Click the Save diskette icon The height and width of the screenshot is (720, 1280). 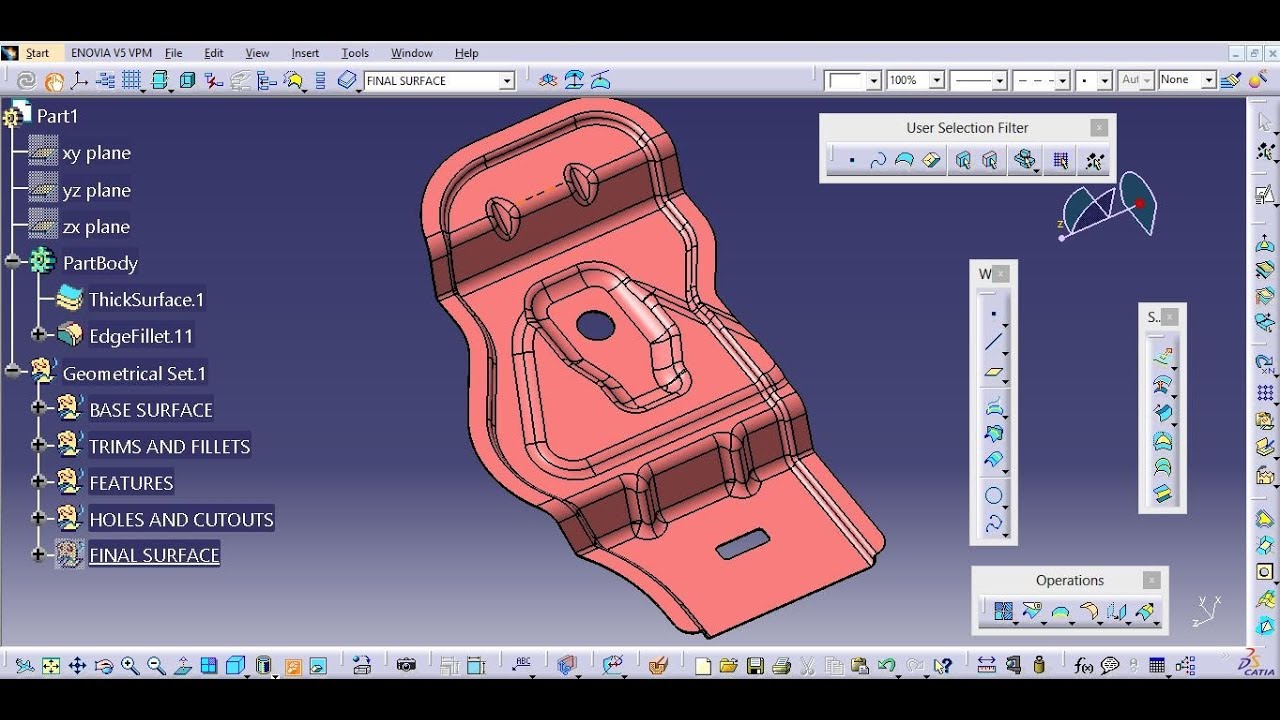click(755, 665)
